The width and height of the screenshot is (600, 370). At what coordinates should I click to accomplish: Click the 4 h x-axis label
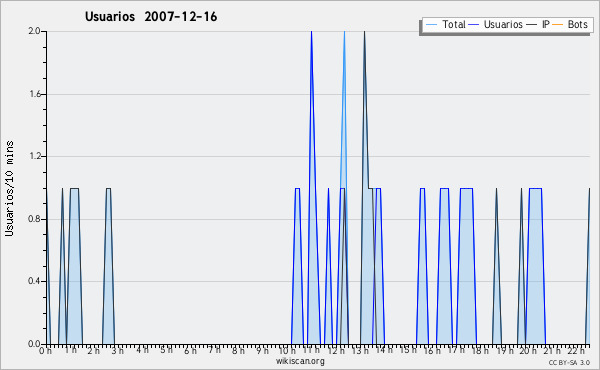(x=142, y=350)
